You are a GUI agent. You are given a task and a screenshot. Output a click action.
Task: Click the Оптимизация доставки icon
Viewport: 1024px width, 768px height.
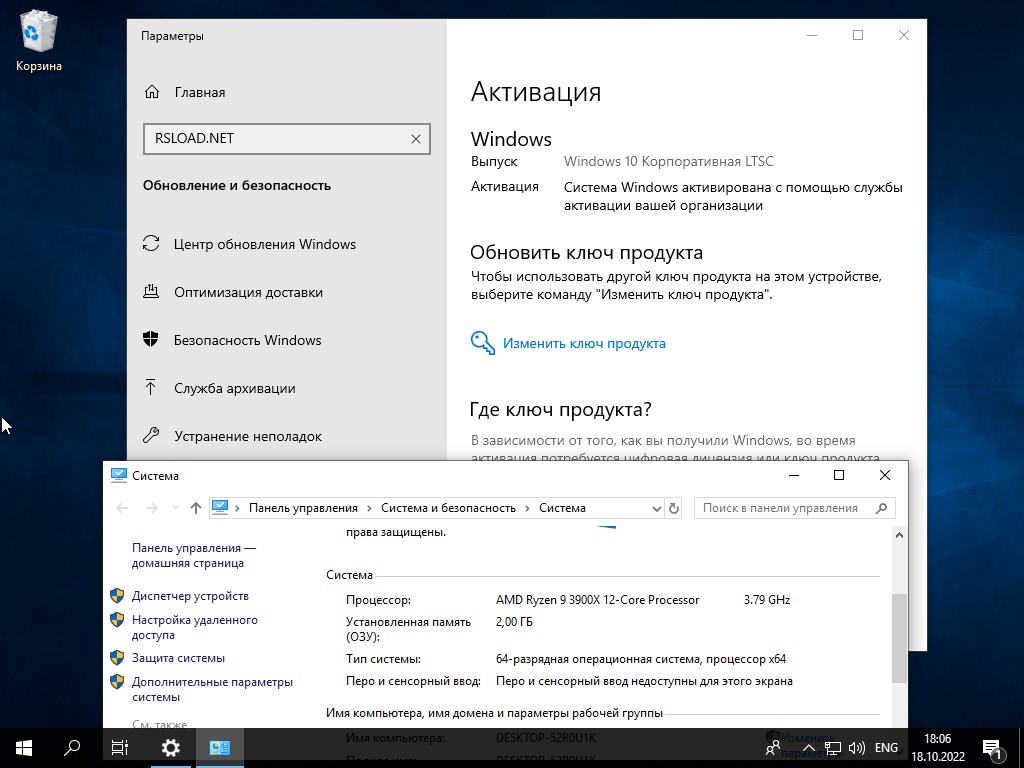click(x=151, y=291)
